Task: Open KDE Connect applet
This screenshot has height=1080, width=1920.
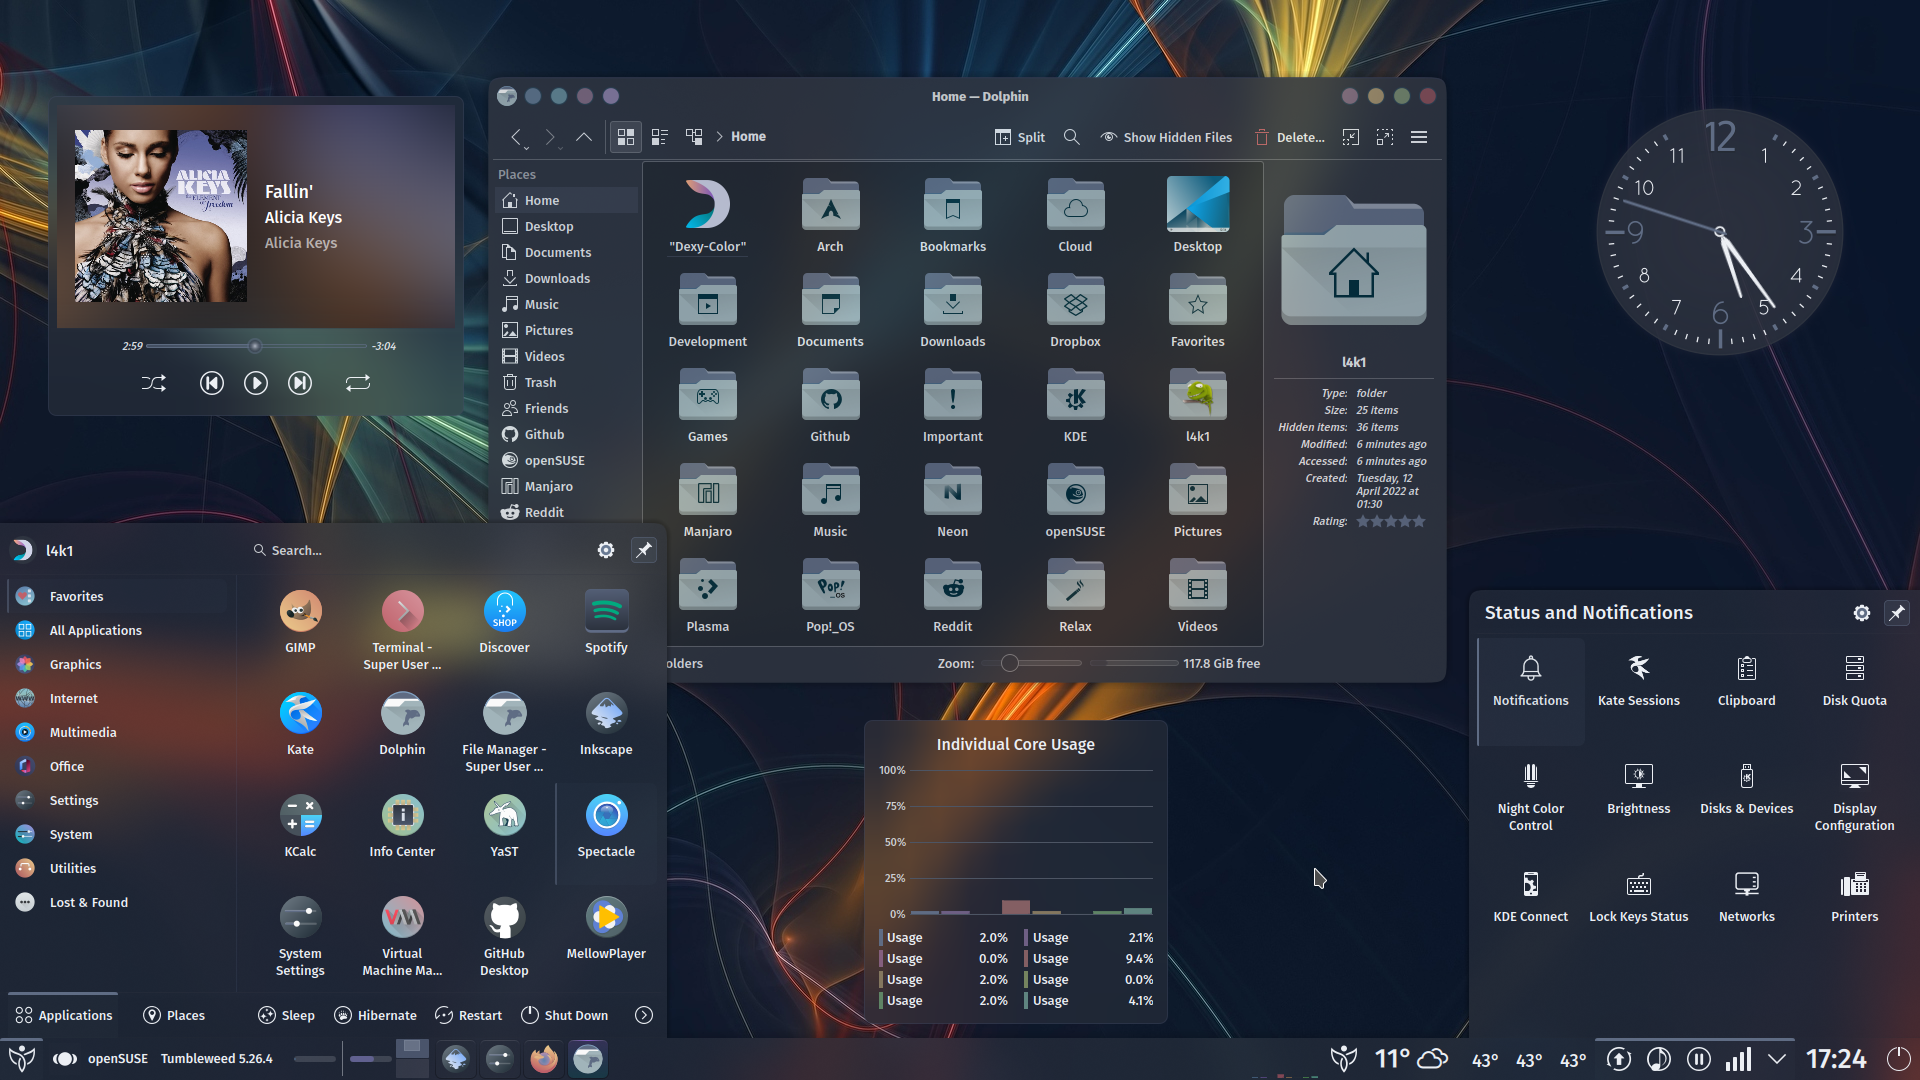Action: [x=1530, y=896]
